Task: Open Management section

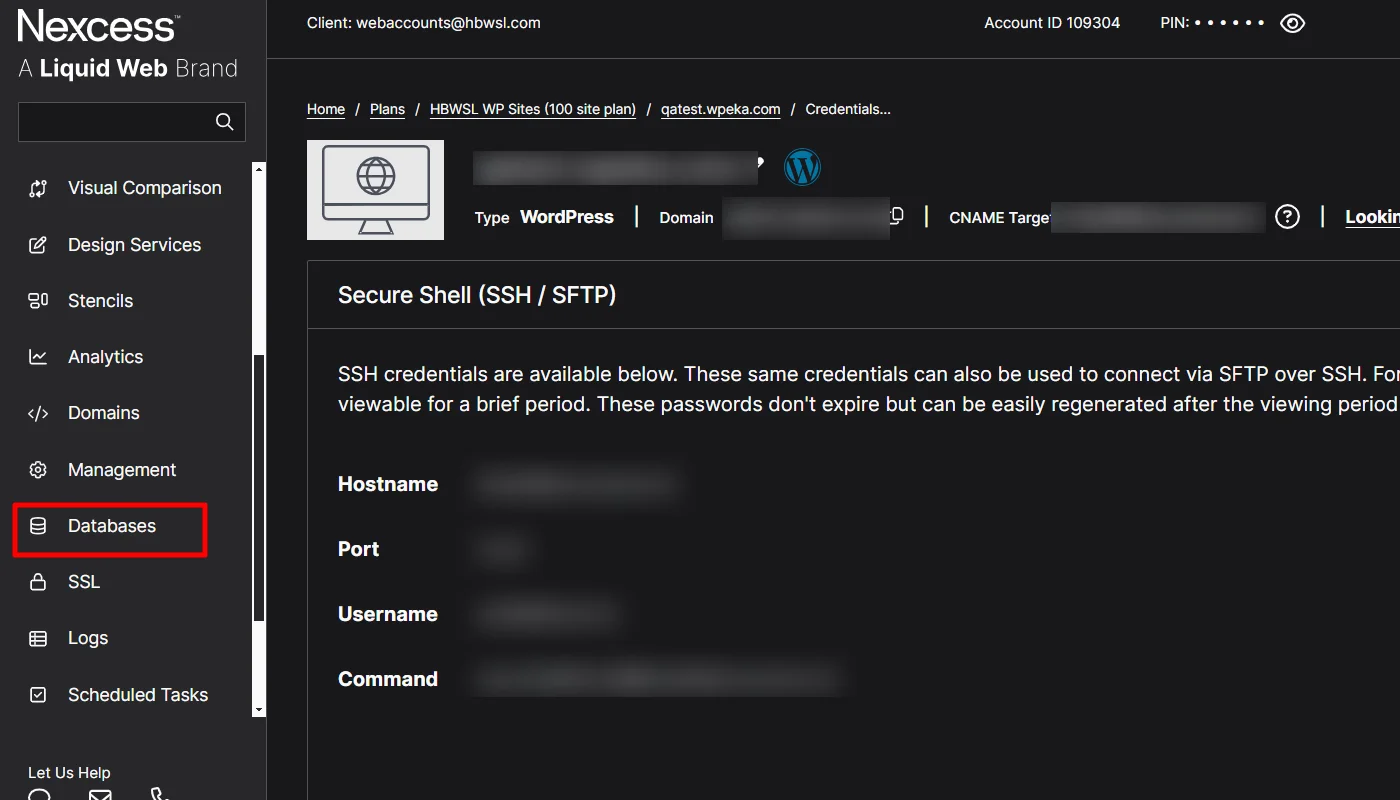Action: [x=122, y=470]
